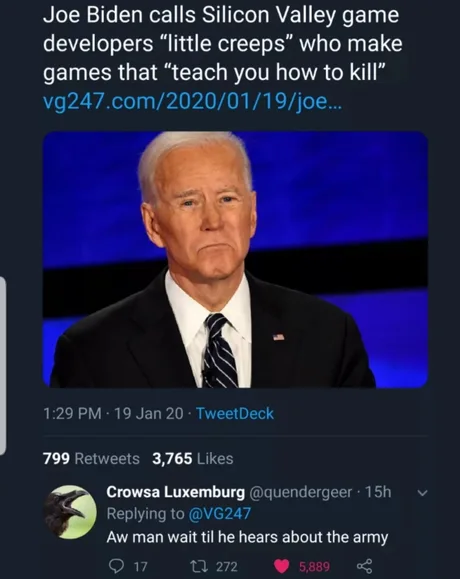View the 799 Retweets list
This screenshot has width=460, height=579.
tap(91, 459)
